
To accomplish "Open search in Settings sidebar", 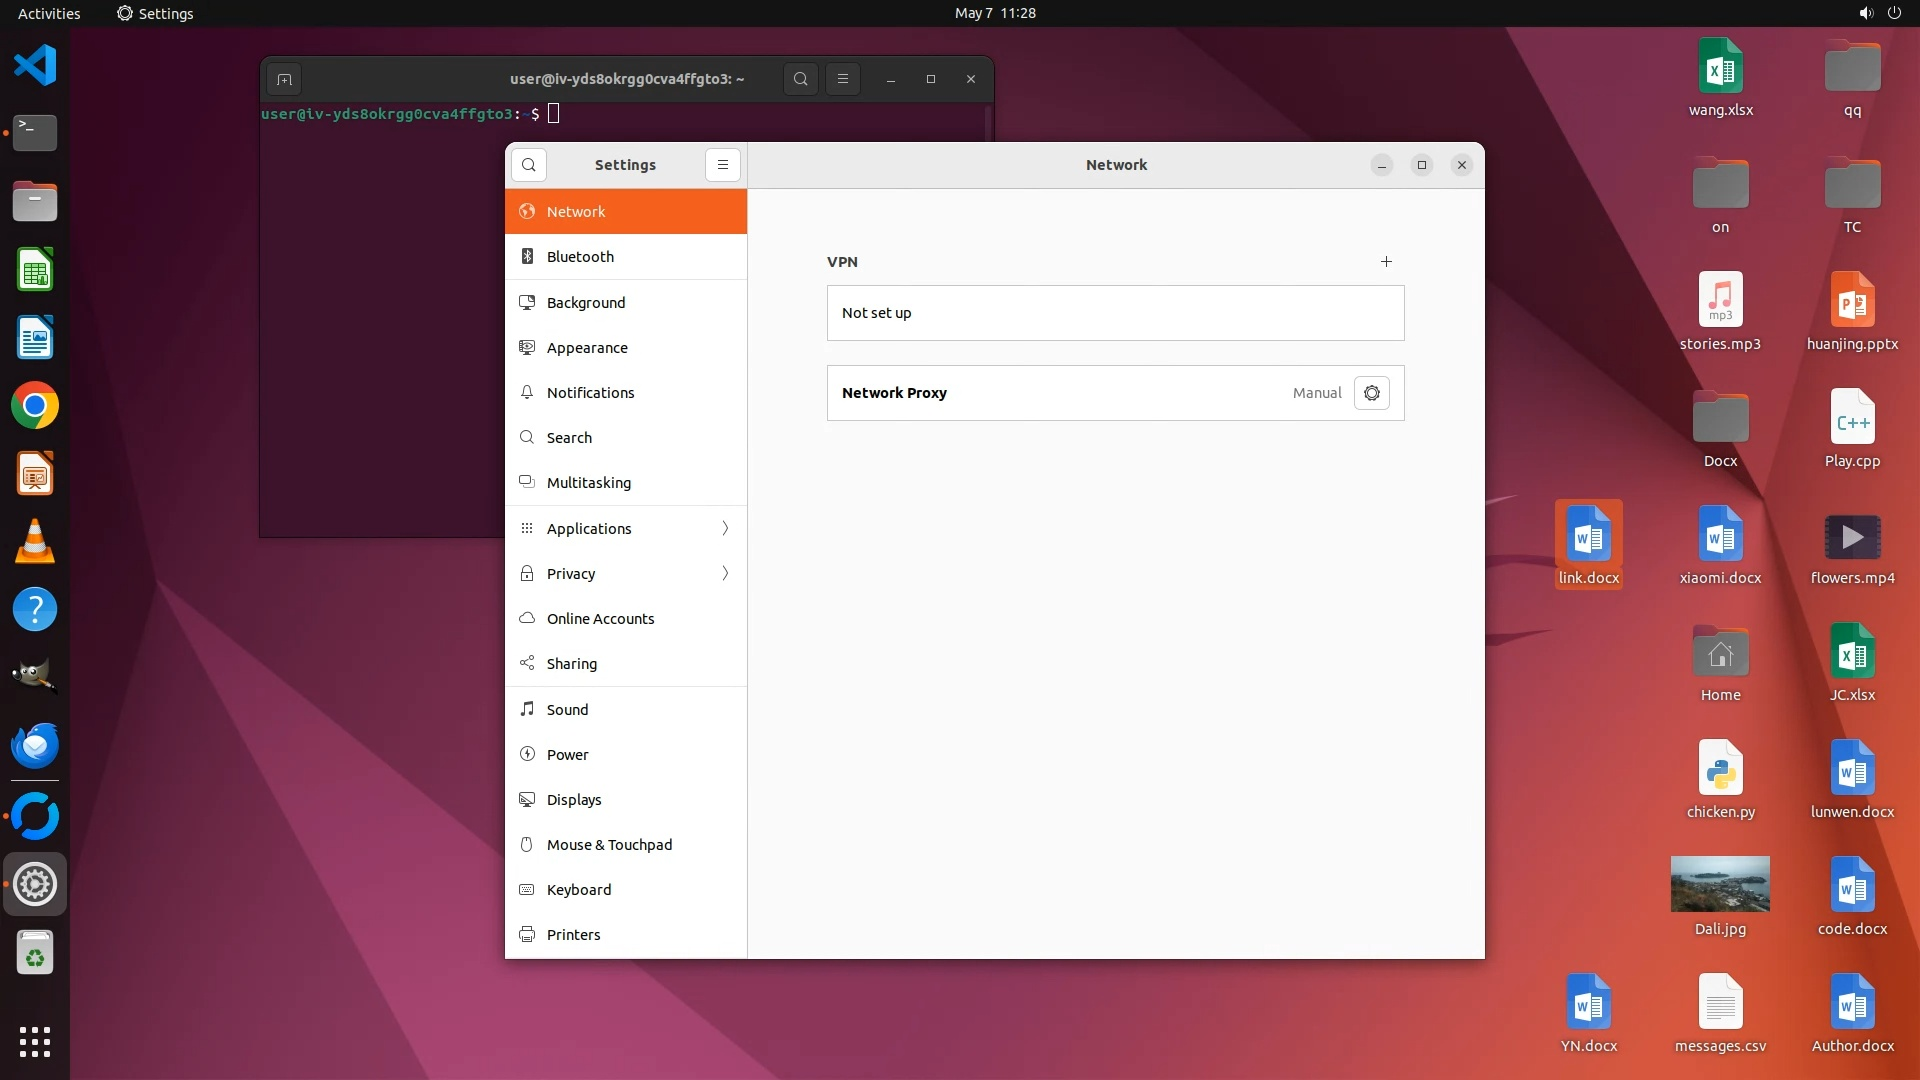I will 529,165.
